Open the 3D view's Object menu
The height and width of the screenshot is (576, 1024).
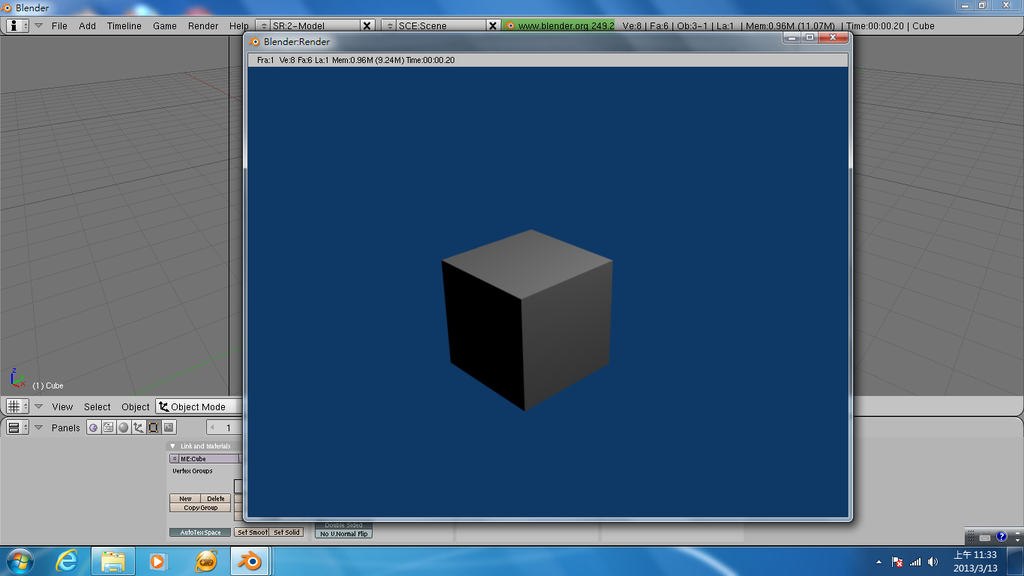point(135,407)
